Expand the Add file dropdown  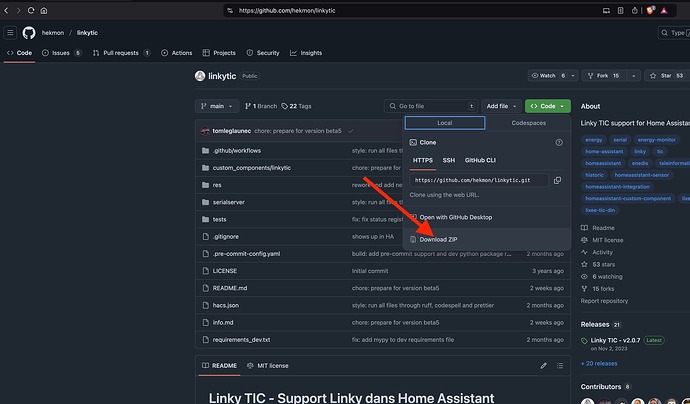click(x=501, y=106)
